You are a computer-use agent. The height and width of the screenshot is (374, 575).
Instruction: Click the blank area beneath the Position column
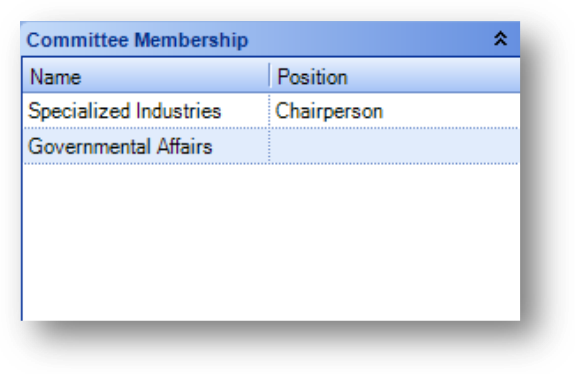click(x=395, y=242)
